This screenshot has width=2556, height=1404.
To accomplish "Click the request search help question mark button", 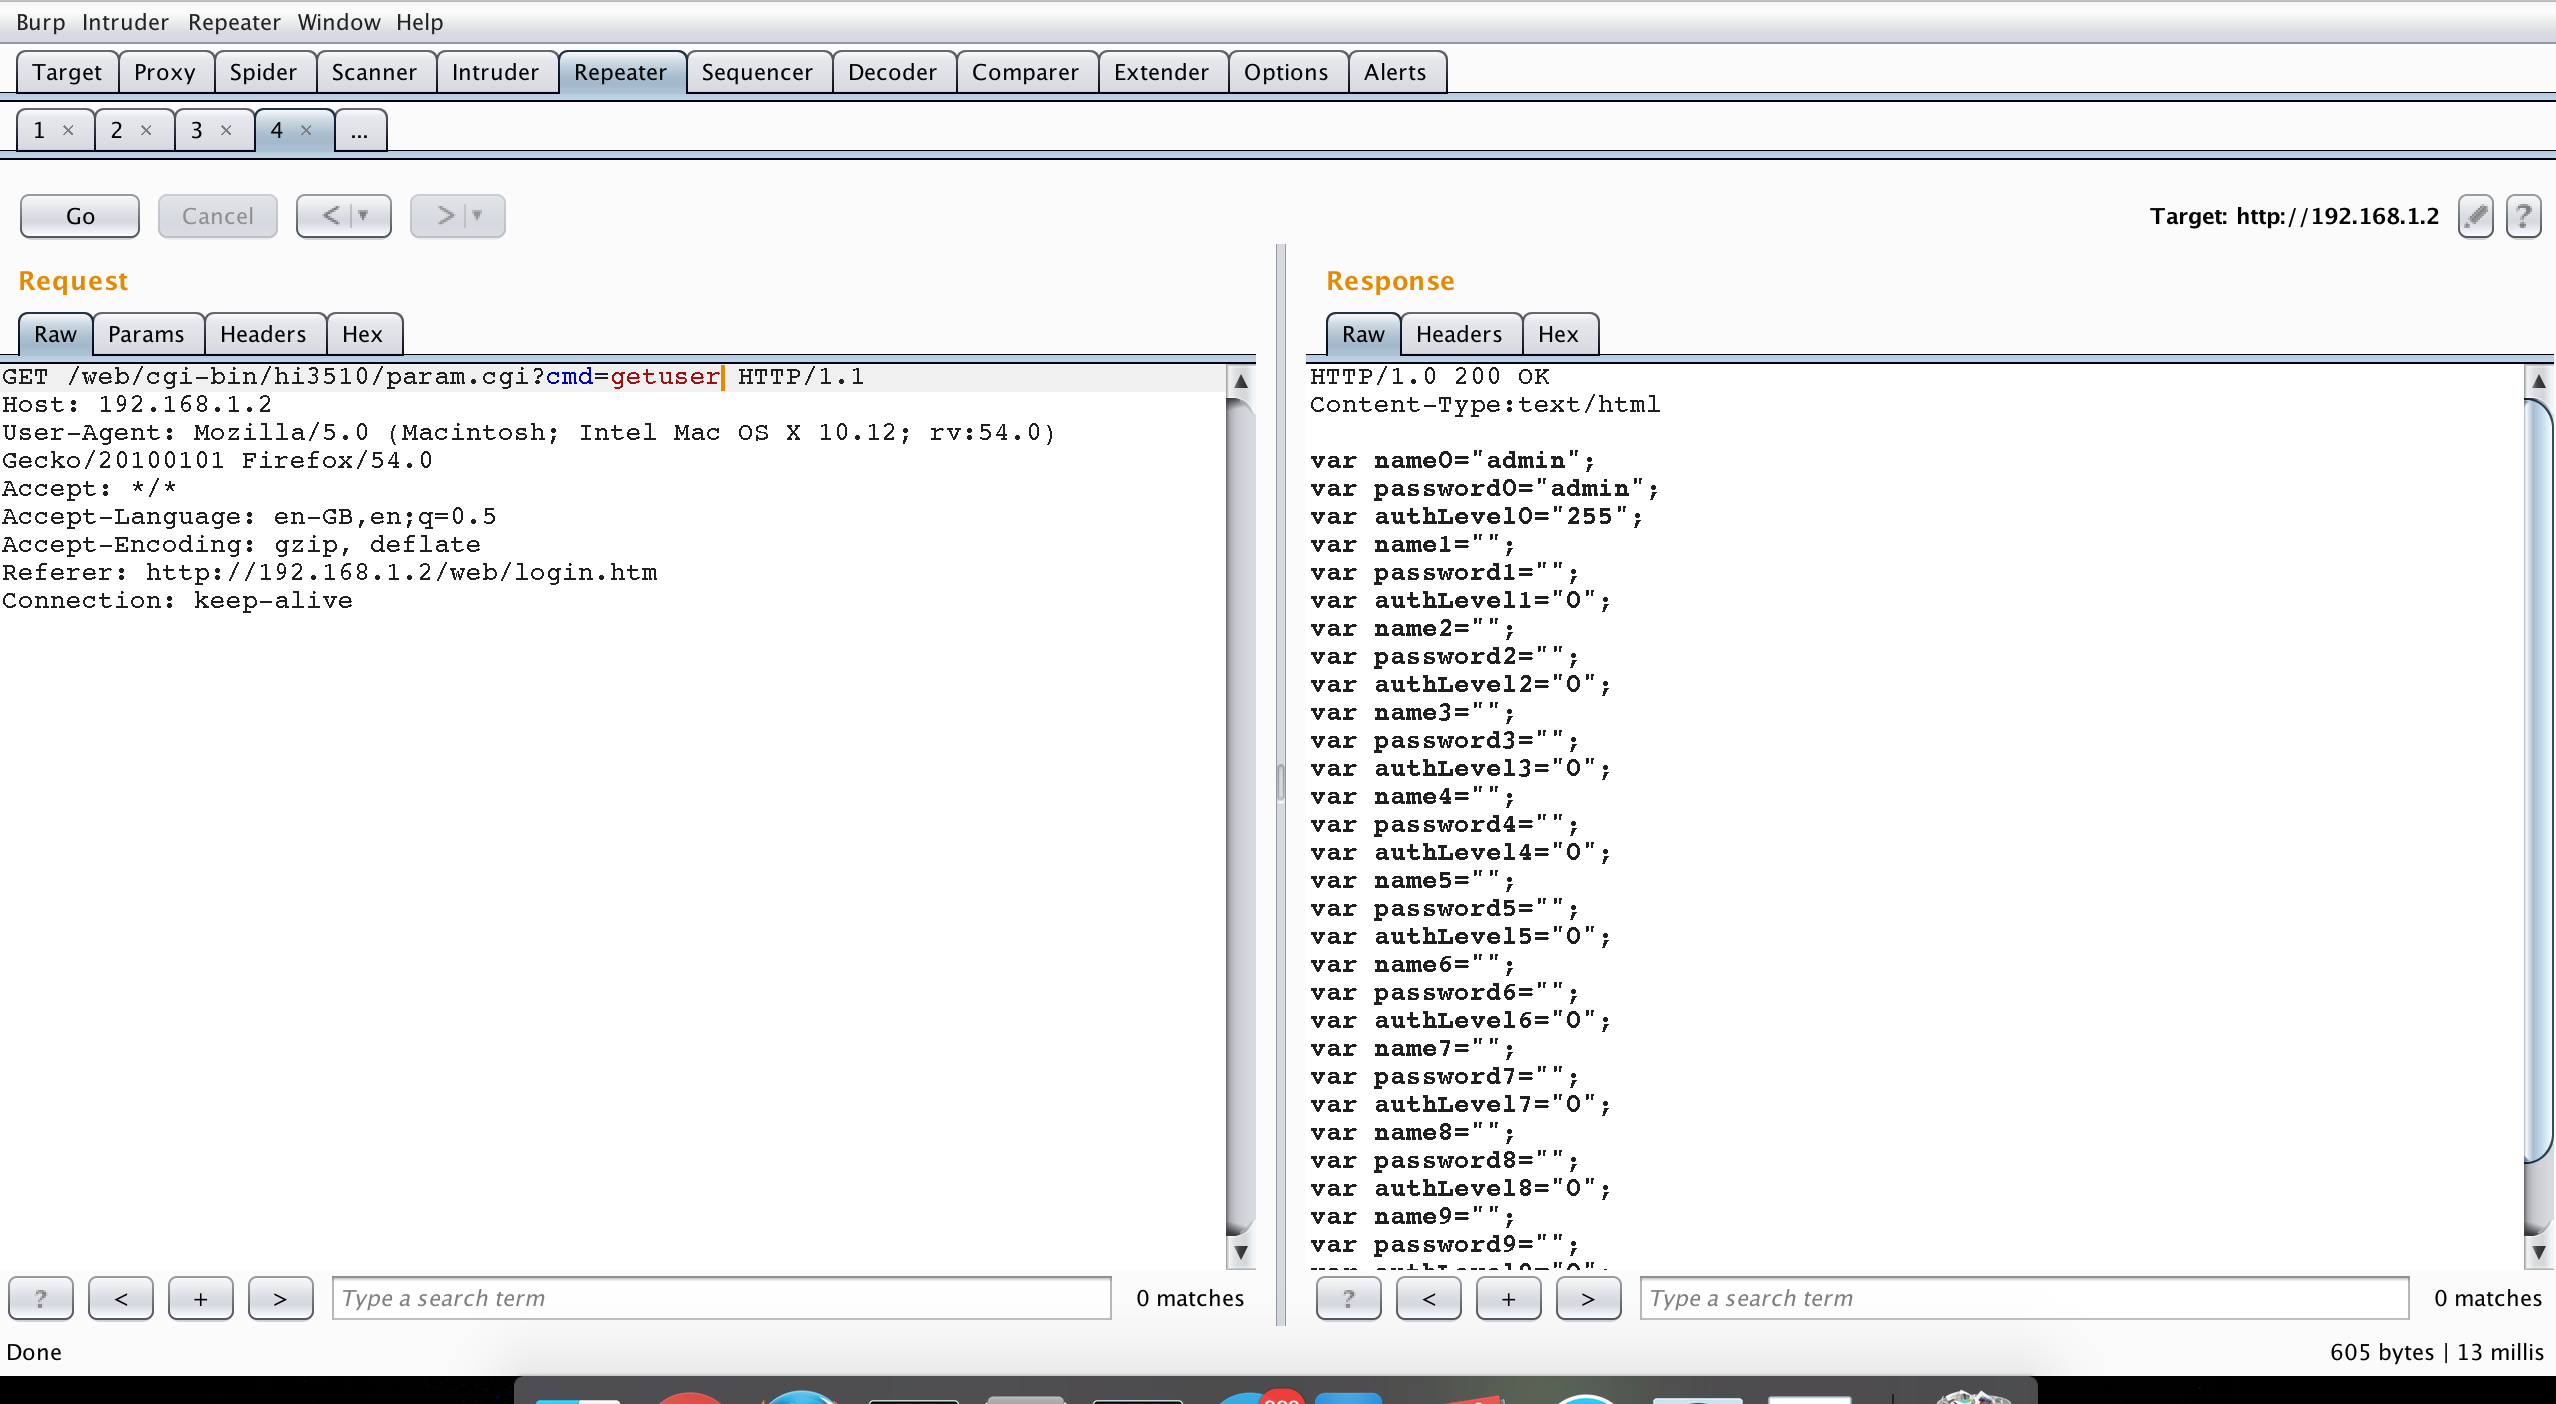I will tap(41, 1298).
